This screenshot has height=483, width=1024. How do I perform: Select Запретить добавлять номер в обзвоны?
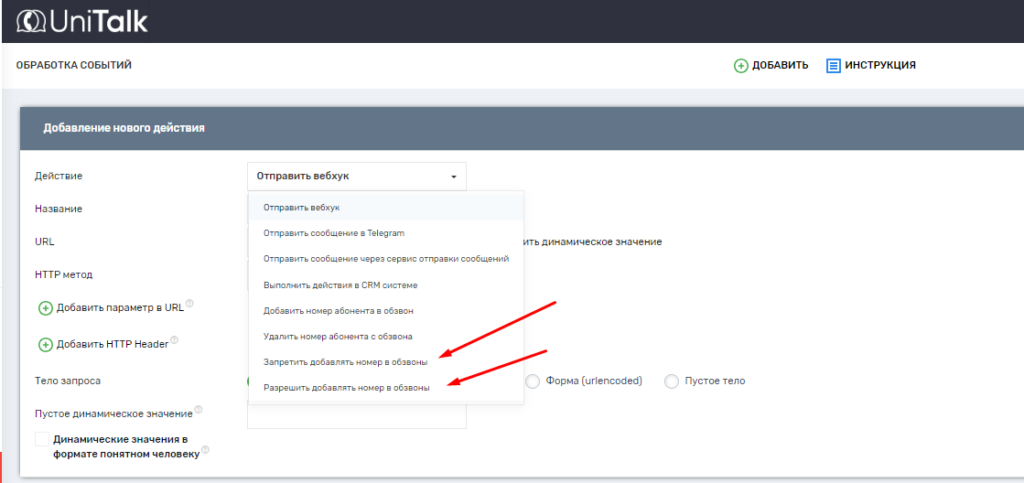point(345,361)
